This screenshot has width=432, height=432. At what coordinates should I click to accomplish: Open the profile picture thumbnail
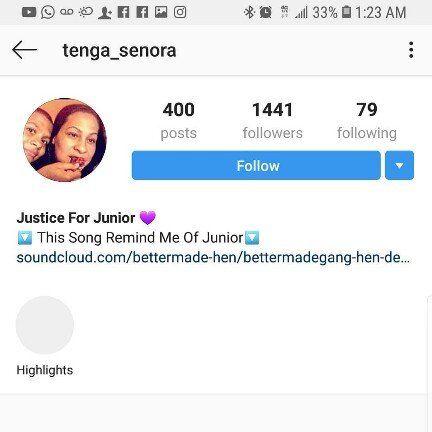coord(65,140)
